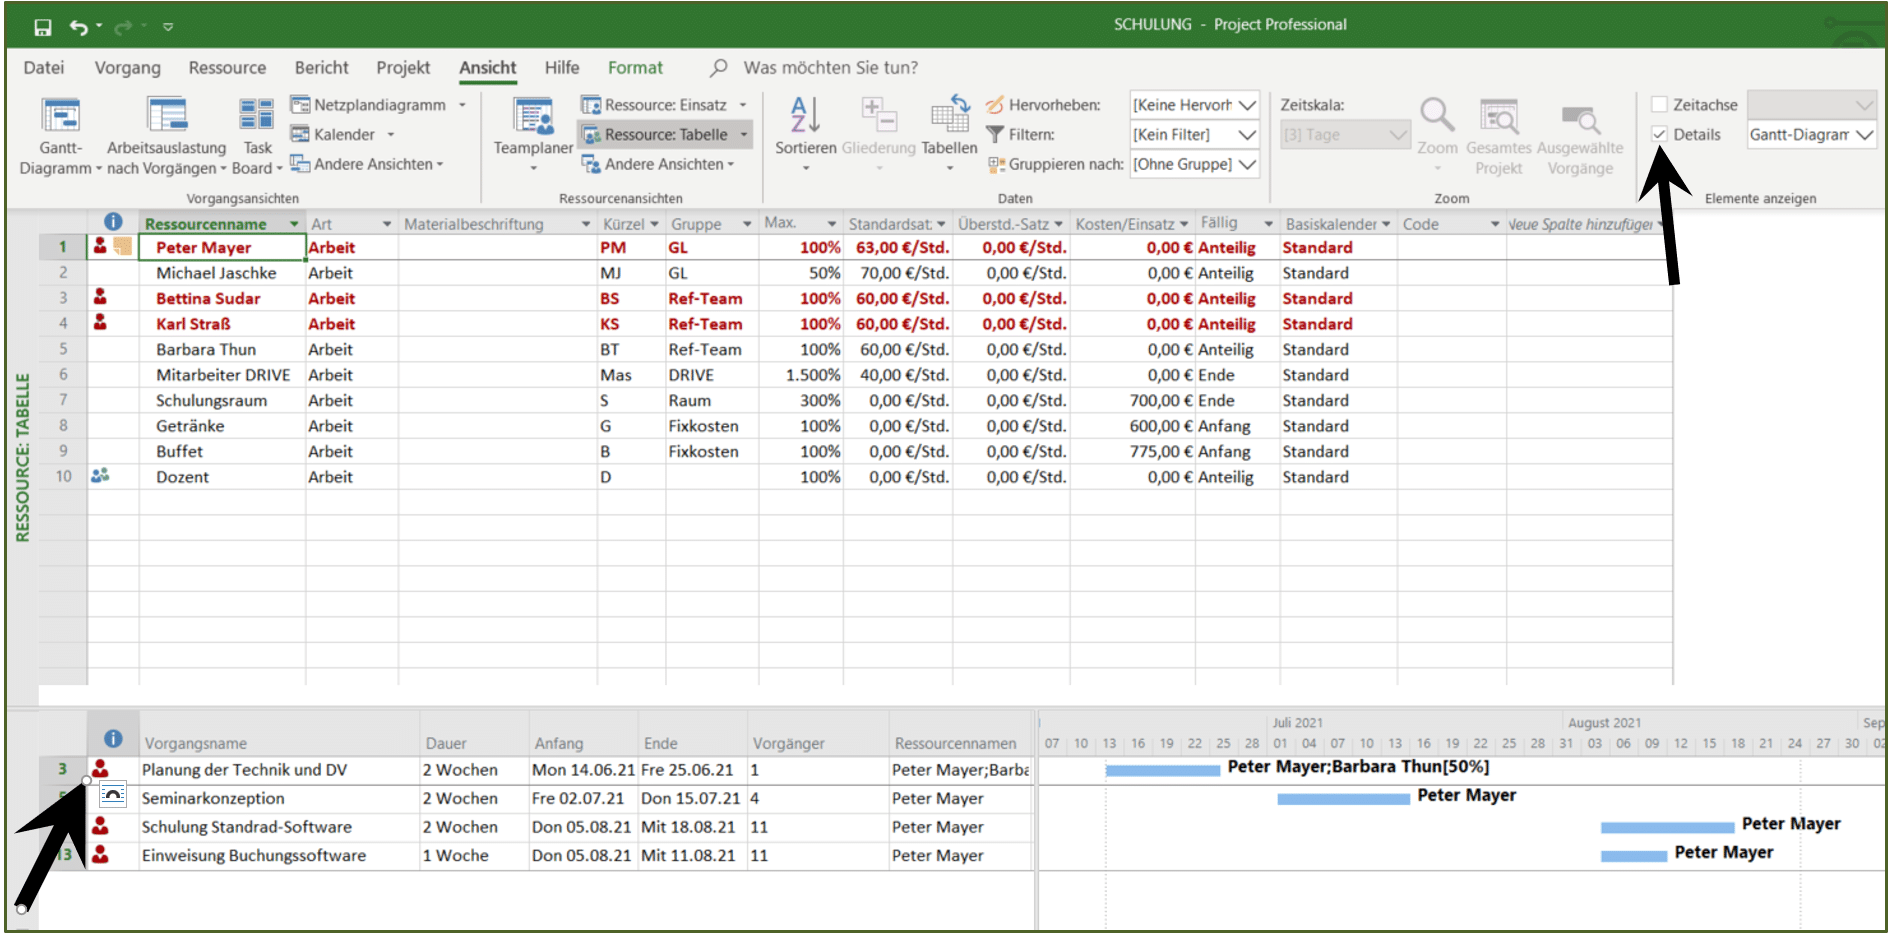Screen dimensions: 1891x937
Task: Click the Standardsatz column header
Action: tap(897, 224)
